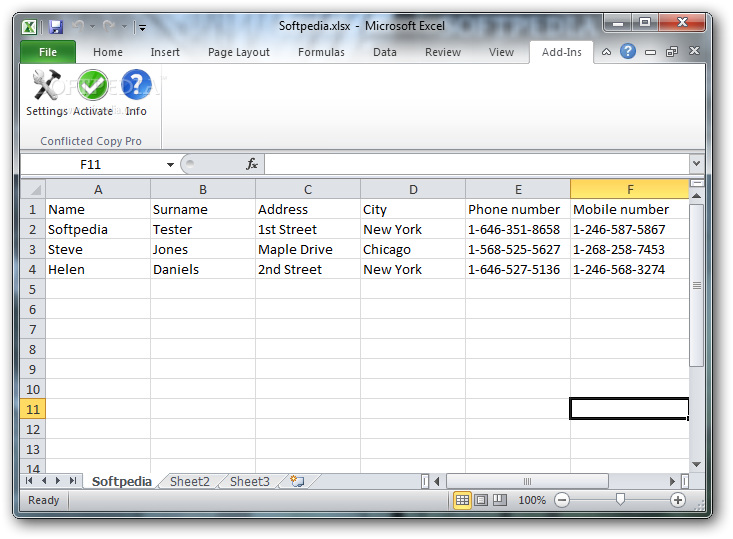
Task: Go to last sheet navigation arrow
Action: tap(72, 481)
